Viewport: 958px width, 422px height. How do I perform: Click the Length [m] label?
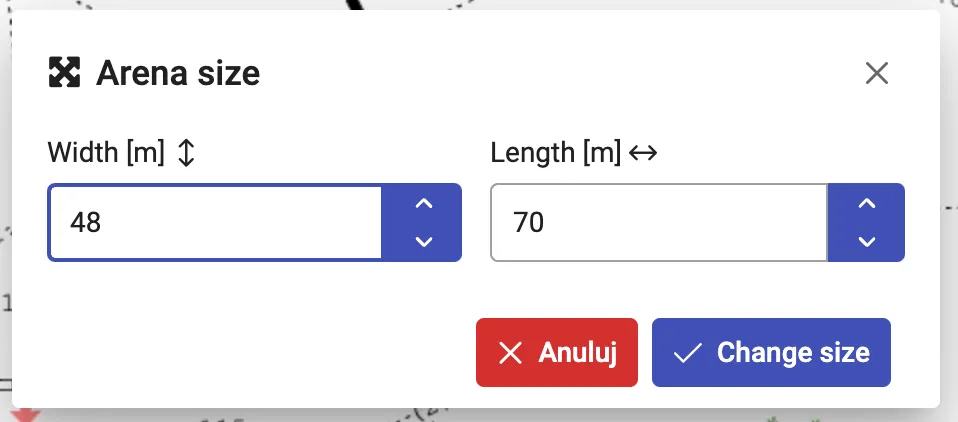[557, 153]
